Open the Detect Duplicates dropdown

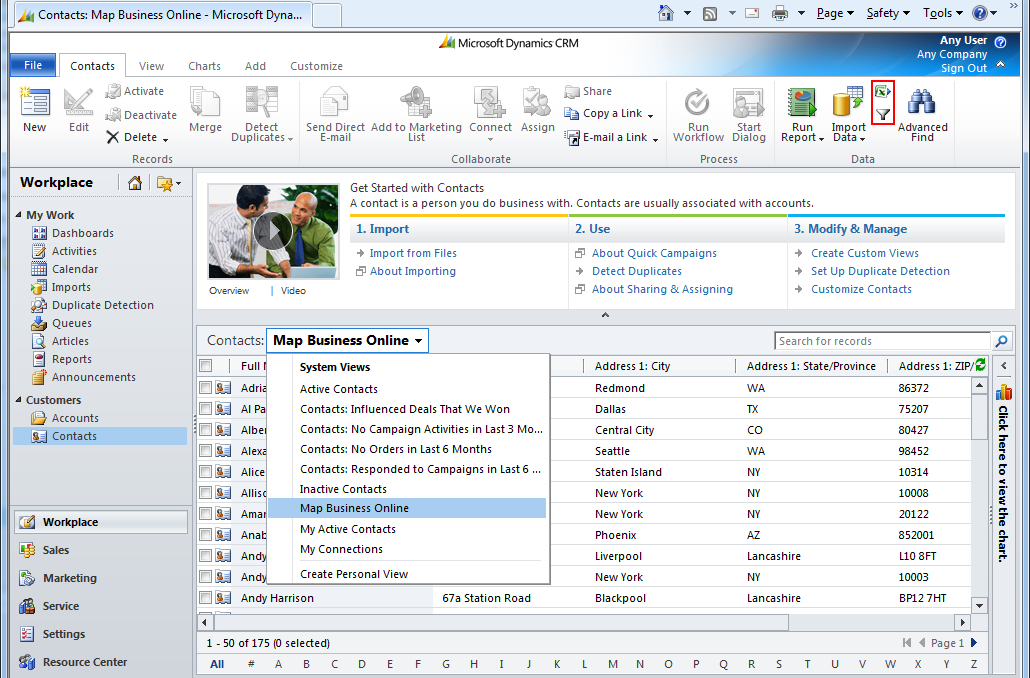pos(290,139)
